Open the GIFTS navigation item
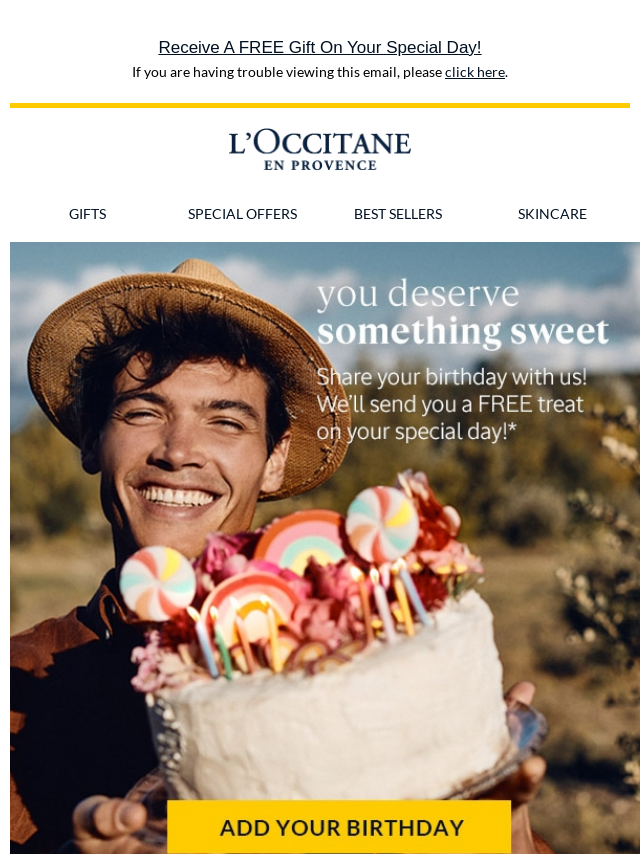The image size is (640, 854). 87,214
